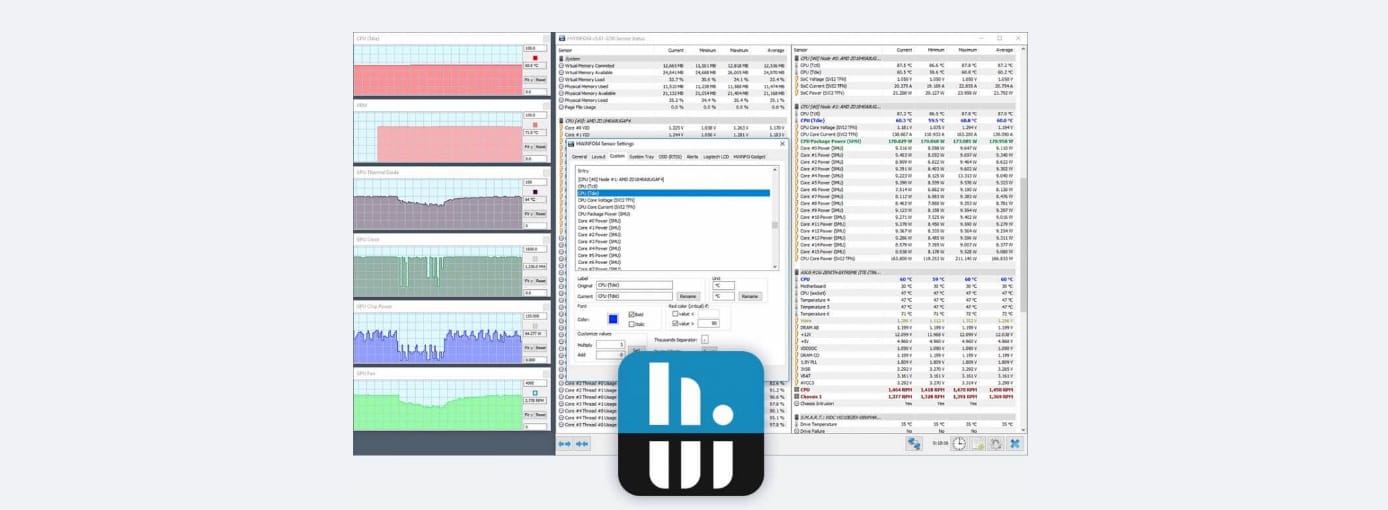Select the Core #0 VID row
Image resolution: width=1388 pixels, height=510 pixels.
click(673, 128)
